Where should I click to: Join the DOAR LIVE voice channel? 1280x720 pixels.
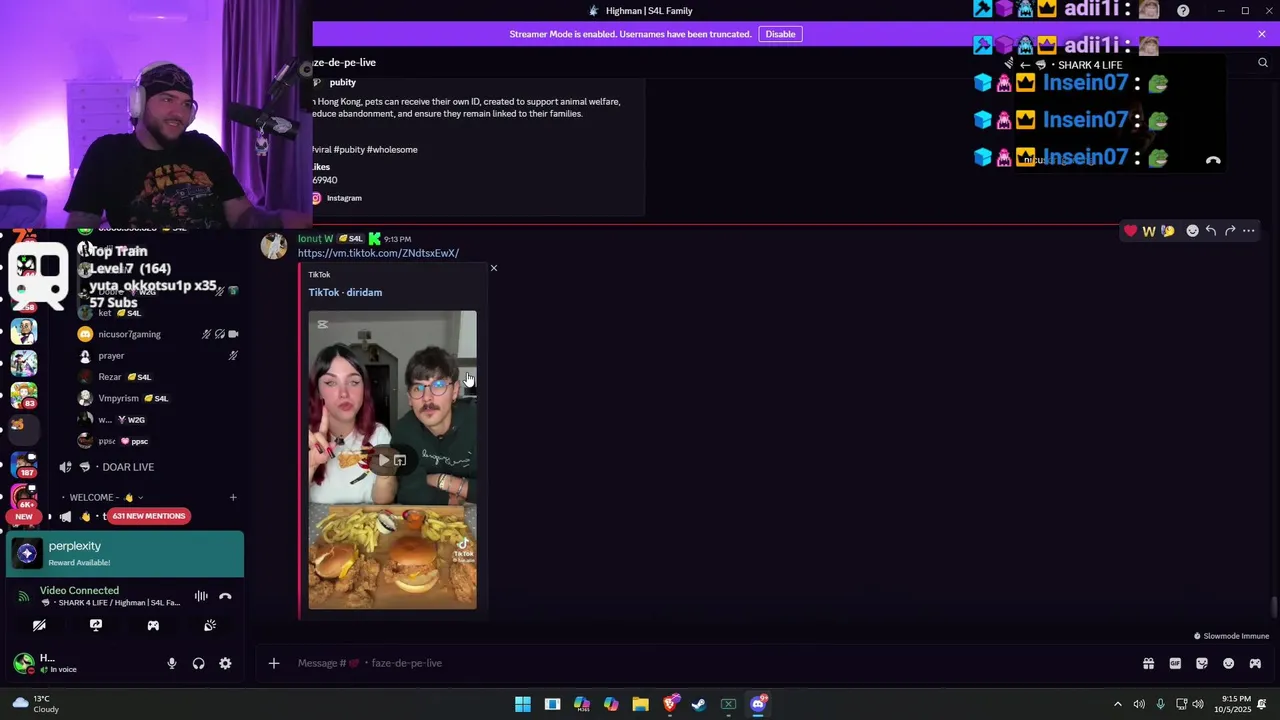tap(128, 467)
